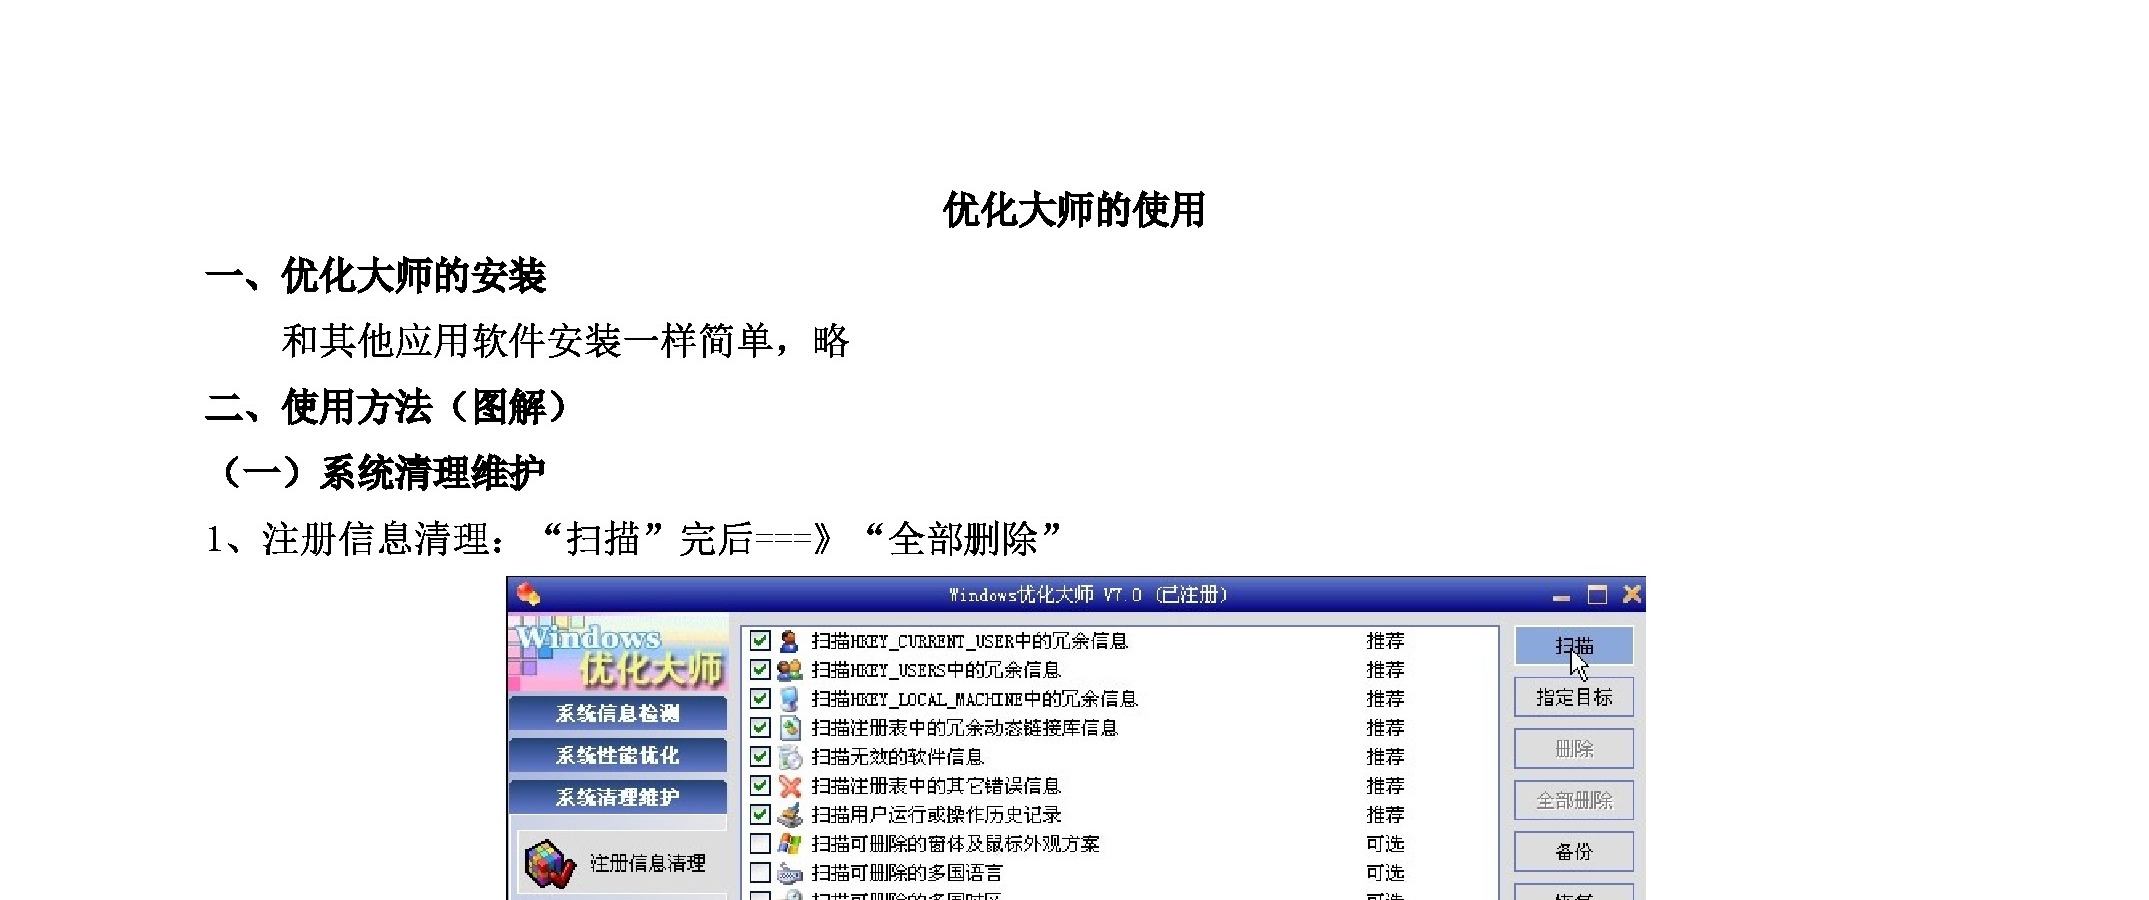Select the text 扫描HKEY_LOCAL_MACHINE中的冗余信息

(x=975, y=699)
